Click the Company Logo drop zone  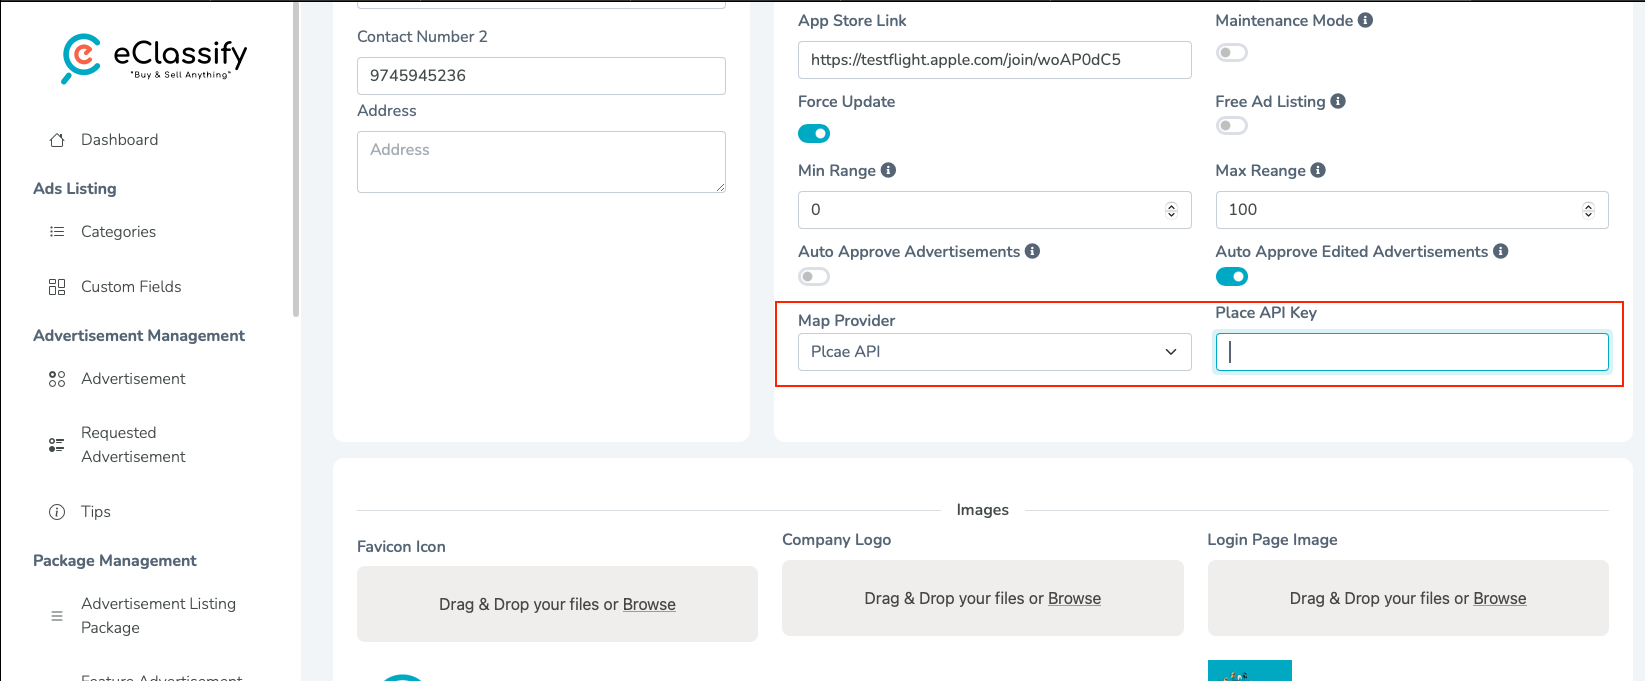point(983,598)
